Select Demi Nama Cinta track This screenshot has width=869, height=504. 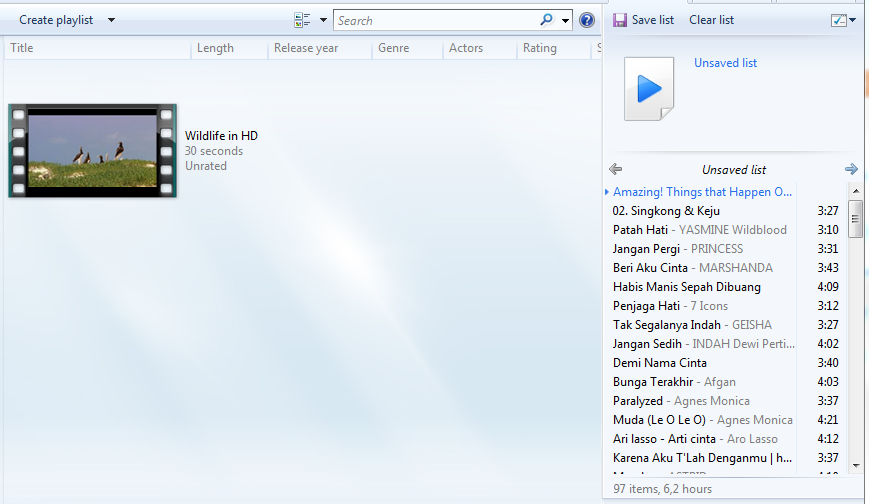tap(723, 363)
